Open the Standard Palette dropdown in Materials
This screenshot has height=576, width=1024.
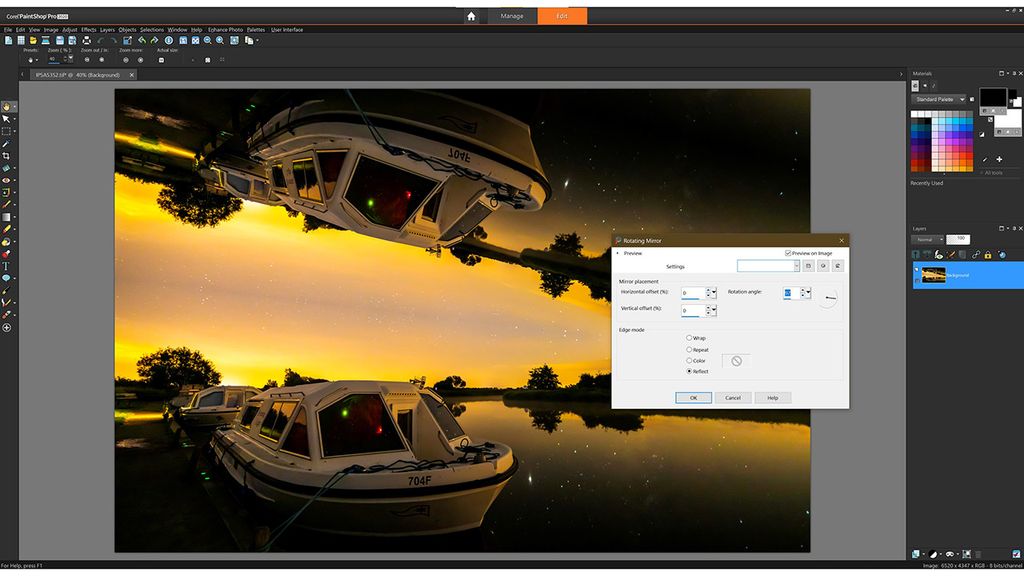962,99
